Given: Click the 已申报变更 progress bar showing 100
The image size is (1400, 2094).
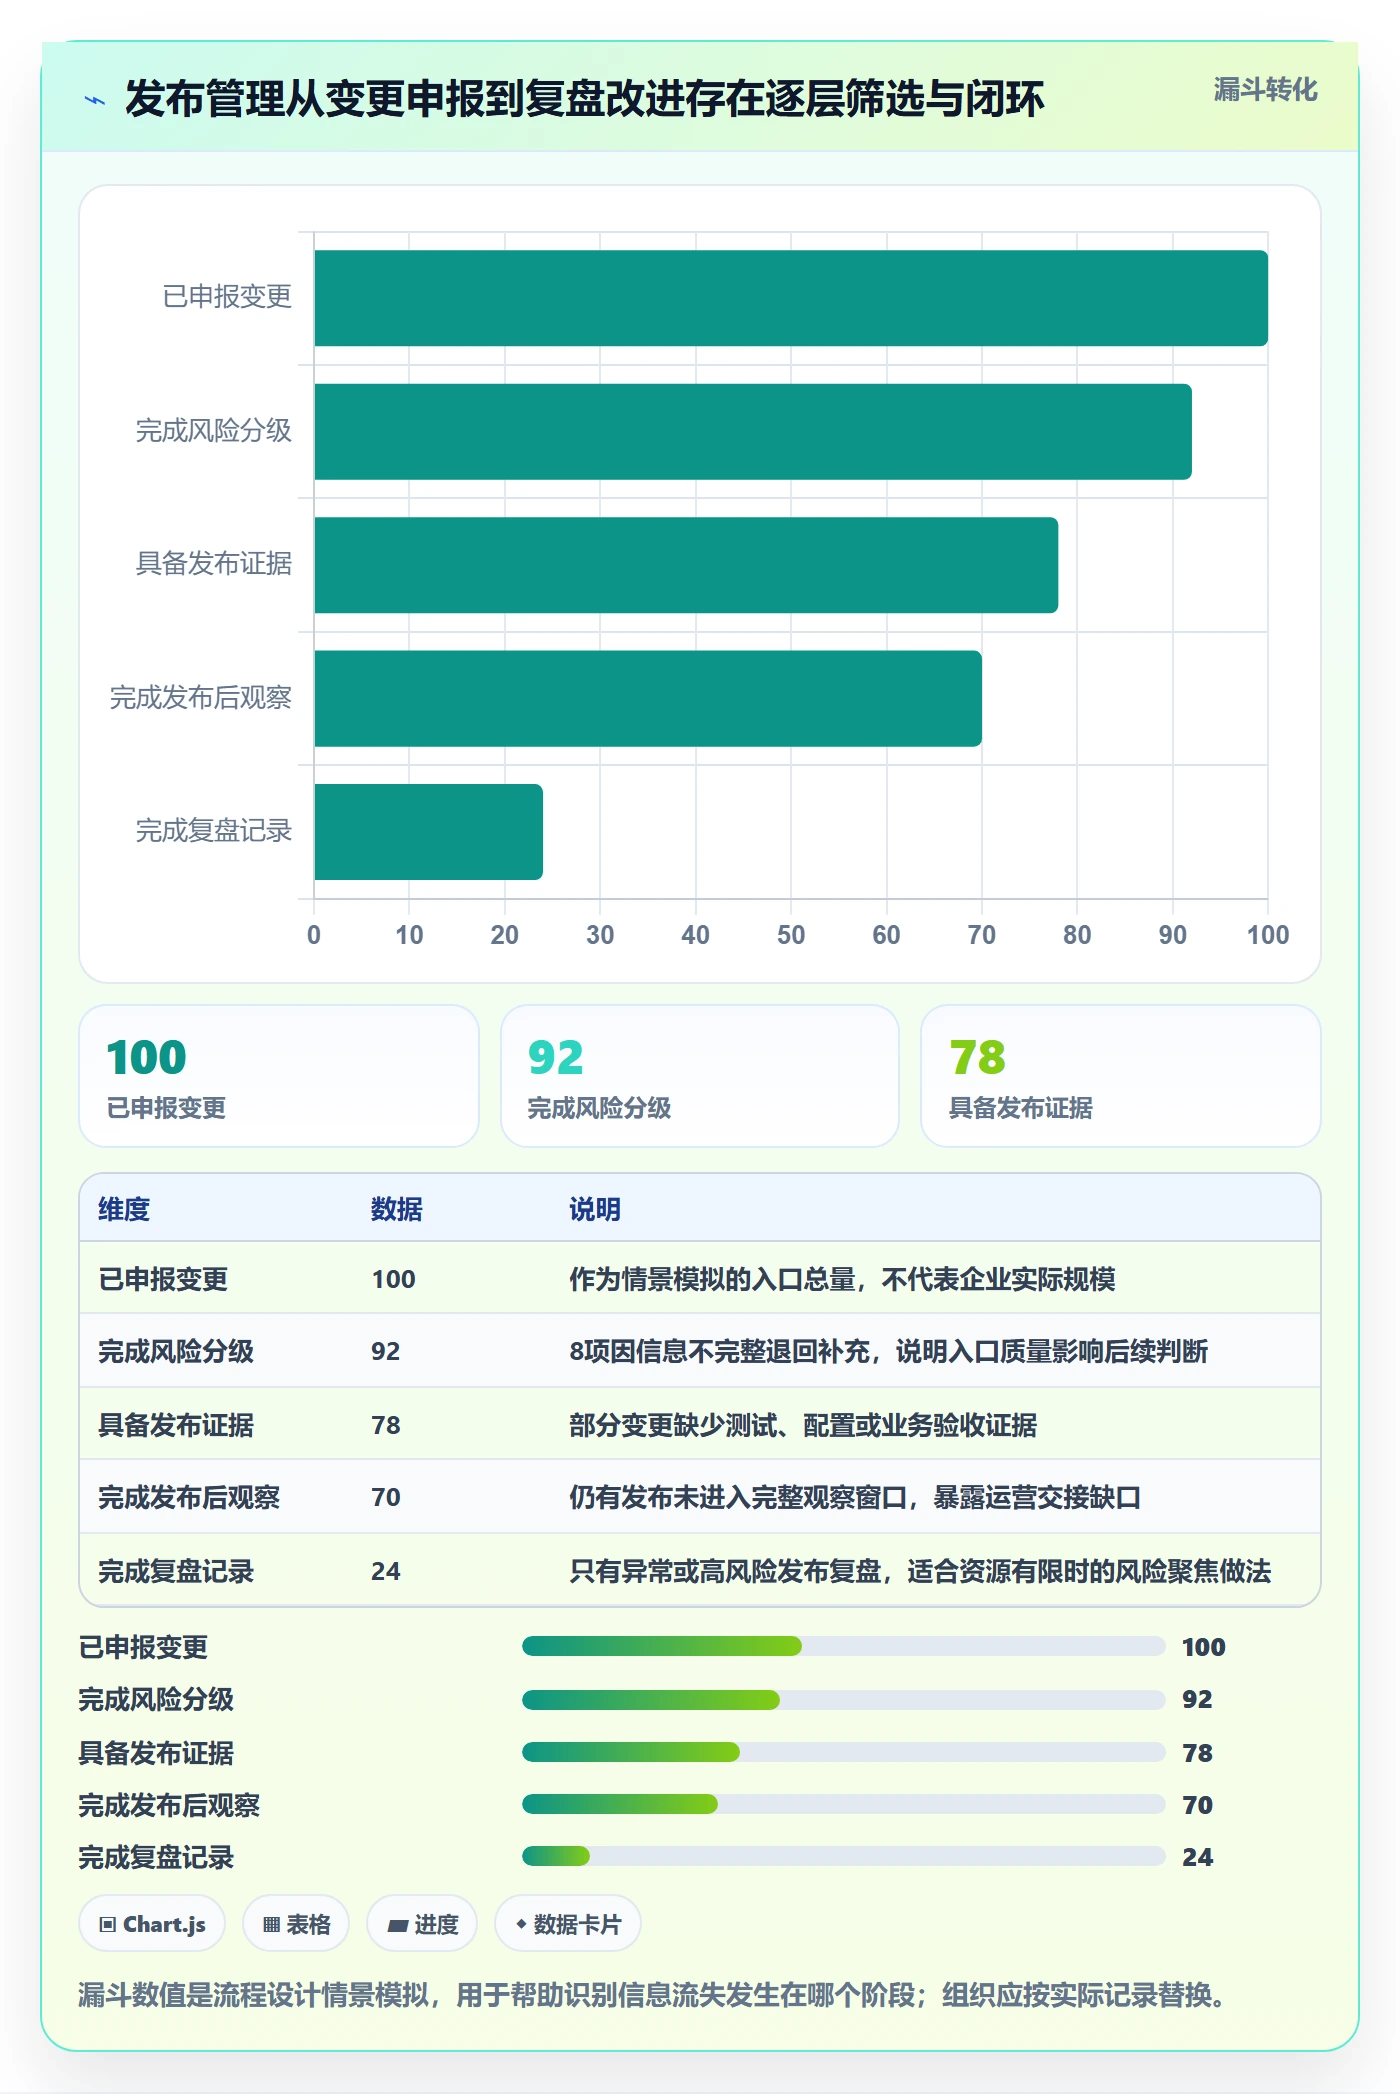Looking at the screenshot, I should click(x=843, y=1646).
